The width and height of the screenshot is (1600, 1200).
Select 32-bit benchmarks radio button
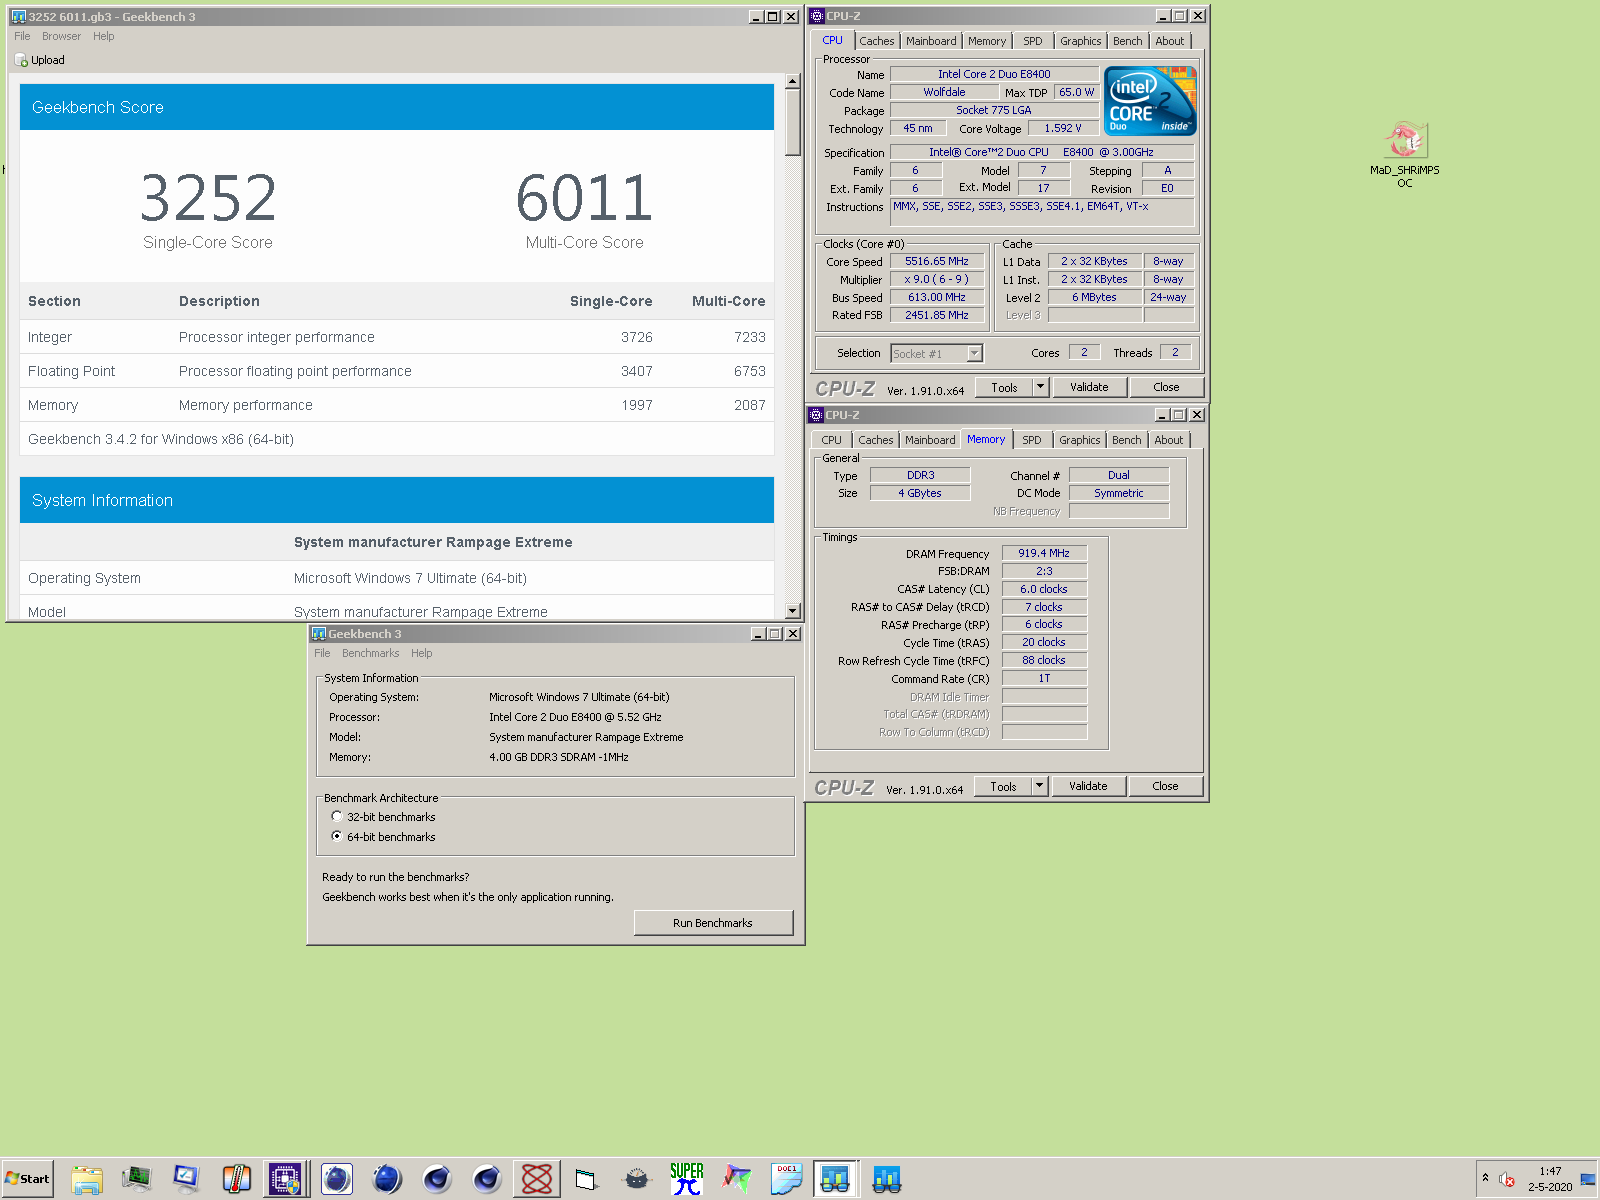click(x=337, y=817)
